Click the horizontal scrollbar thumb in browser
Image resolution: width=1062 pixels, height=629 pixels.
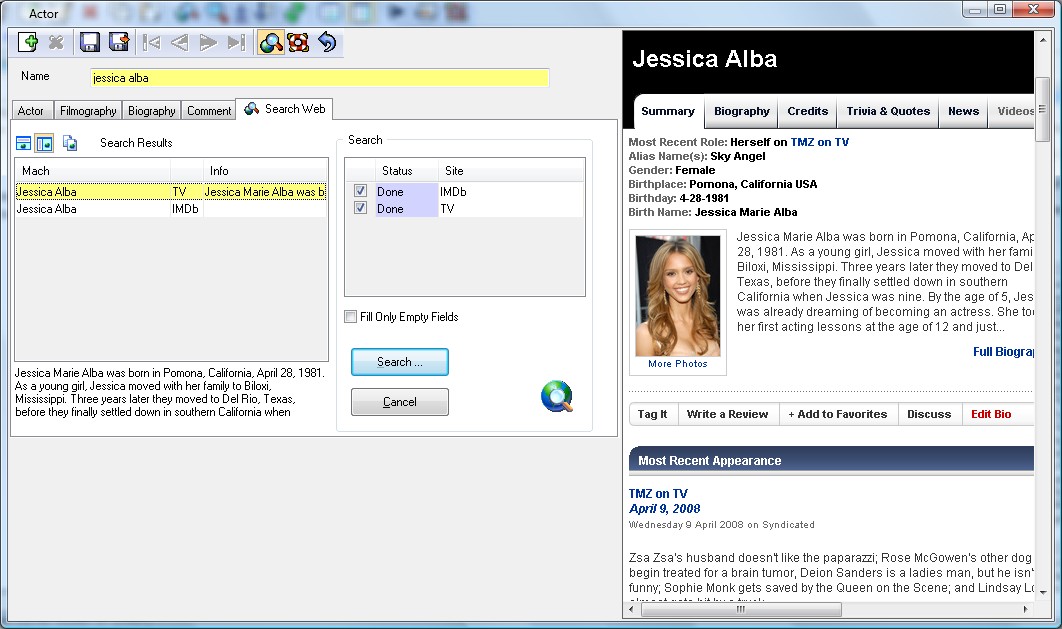coord(741,609)
